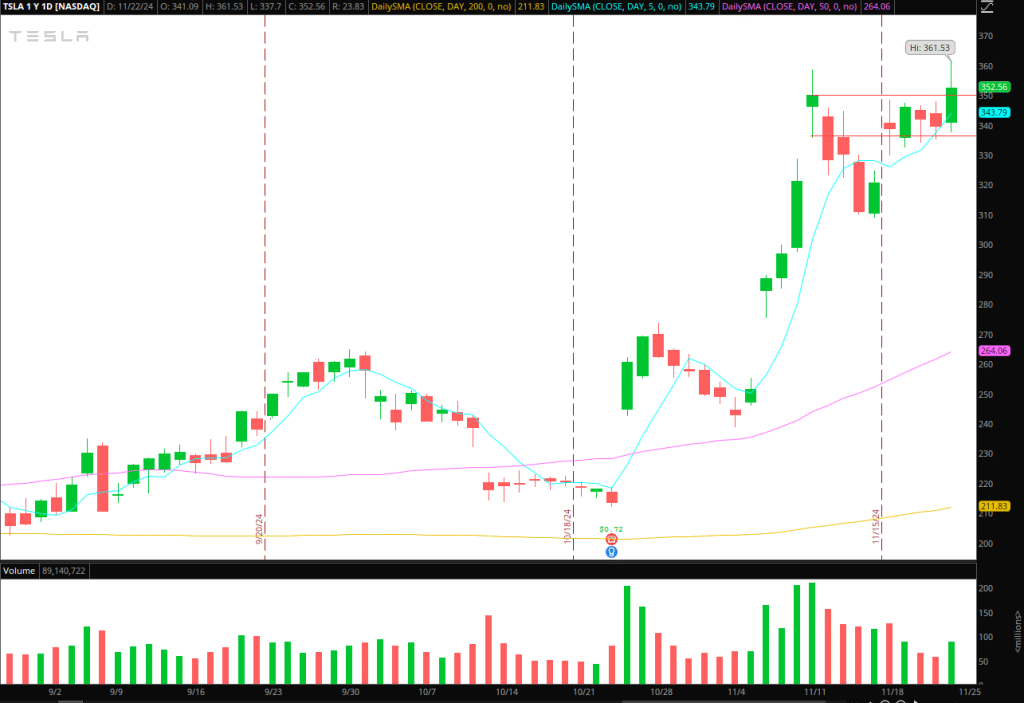Select the yellow 211.83 axis price tag
Screen dimensions: 1024x703
click(x=994, y=506)
